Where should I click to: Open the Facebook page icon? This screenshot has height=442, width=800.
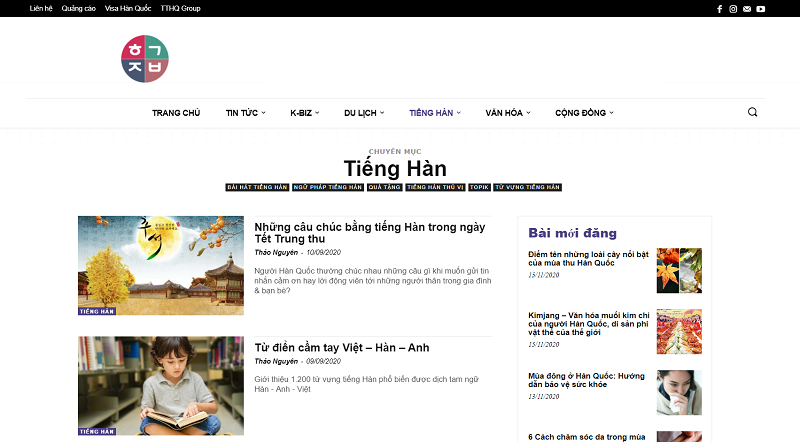719,8
